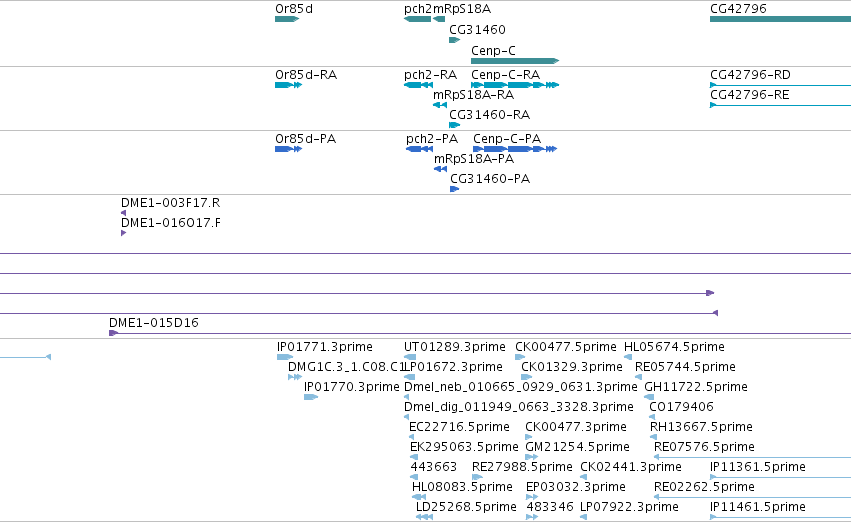The image size is (851, 522).
Task: Click the CK01329.3prime EST label
Action: pyautogui.click(x=571, y=367)
